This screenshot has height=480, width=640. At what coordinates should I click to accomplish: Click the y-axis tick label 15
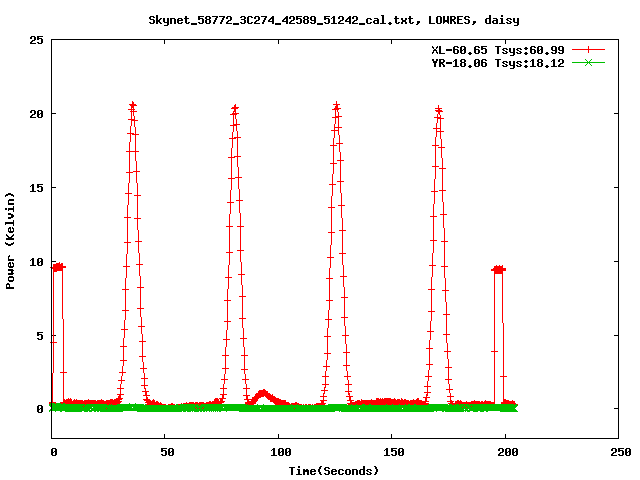click(36, 188)
